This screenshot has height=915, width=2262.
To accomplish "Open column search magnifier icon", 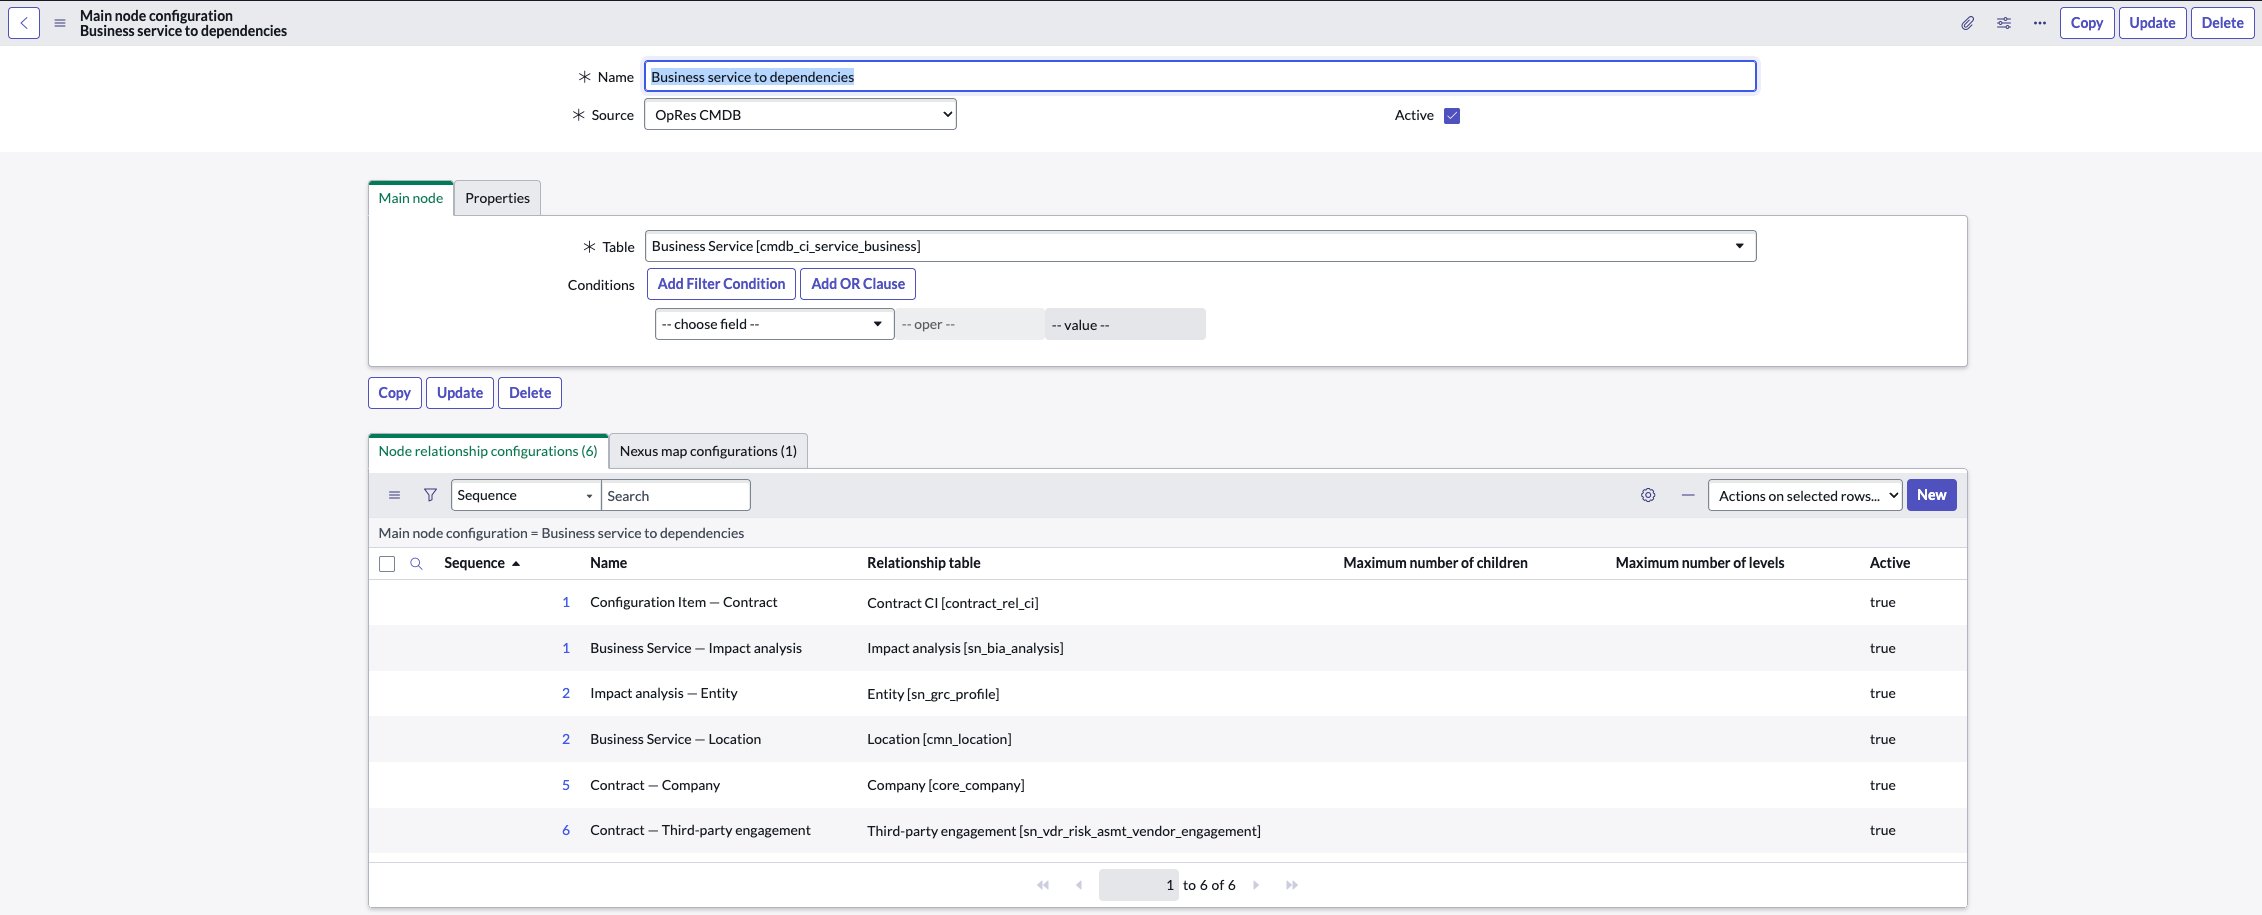I will [416, 564].
